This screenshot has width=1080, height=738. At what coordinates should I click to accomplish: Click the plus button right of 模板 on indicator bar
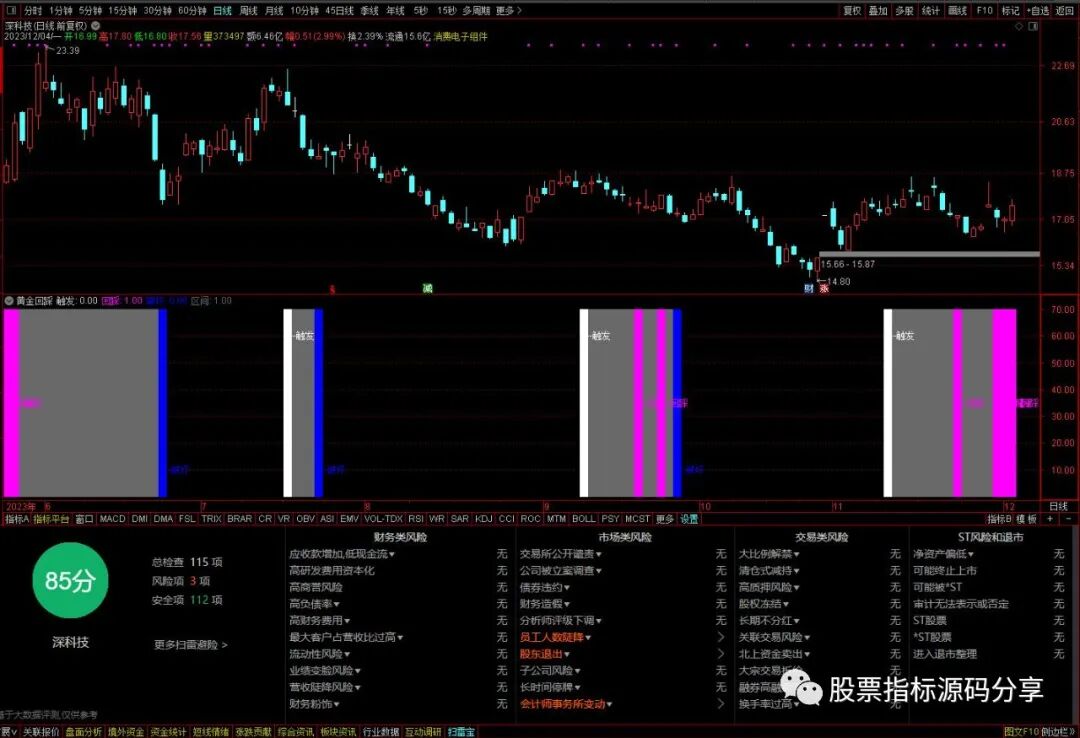click(1050, 519)
